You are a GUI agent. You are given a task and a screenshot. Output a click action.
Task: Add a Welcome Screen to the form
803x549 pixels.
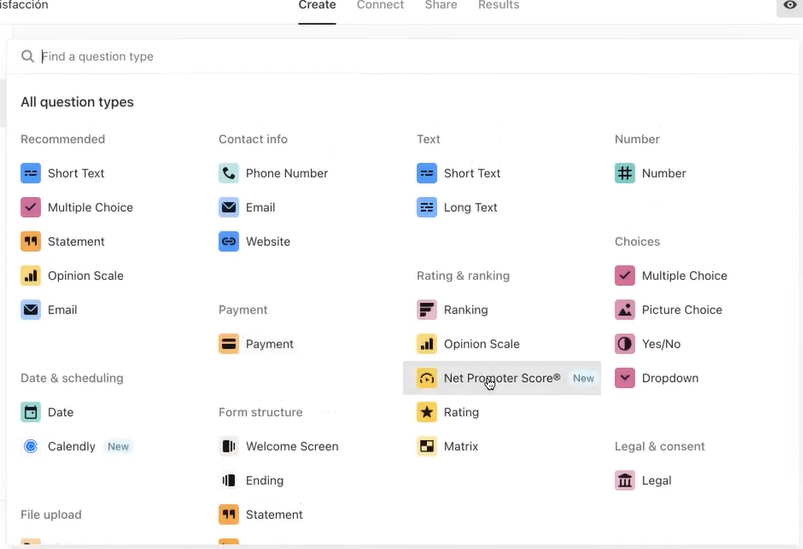tap(304, 446)
